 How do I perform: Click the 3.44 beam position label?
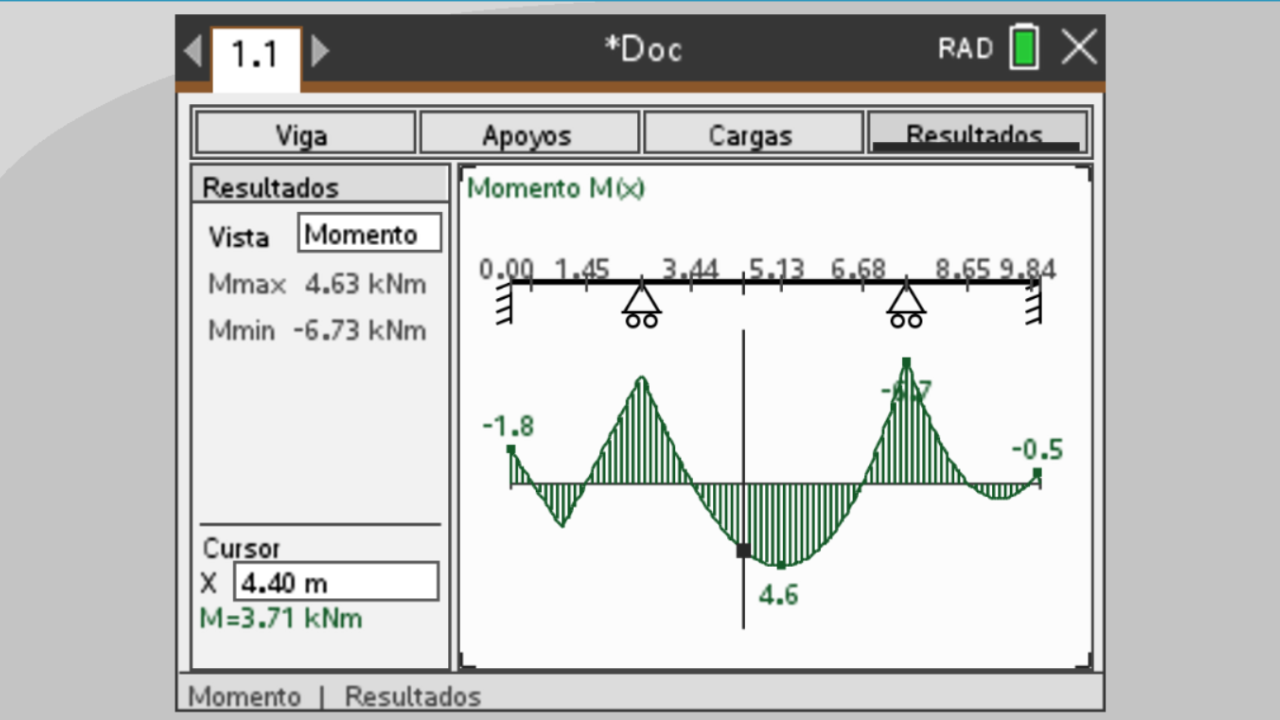690,269
